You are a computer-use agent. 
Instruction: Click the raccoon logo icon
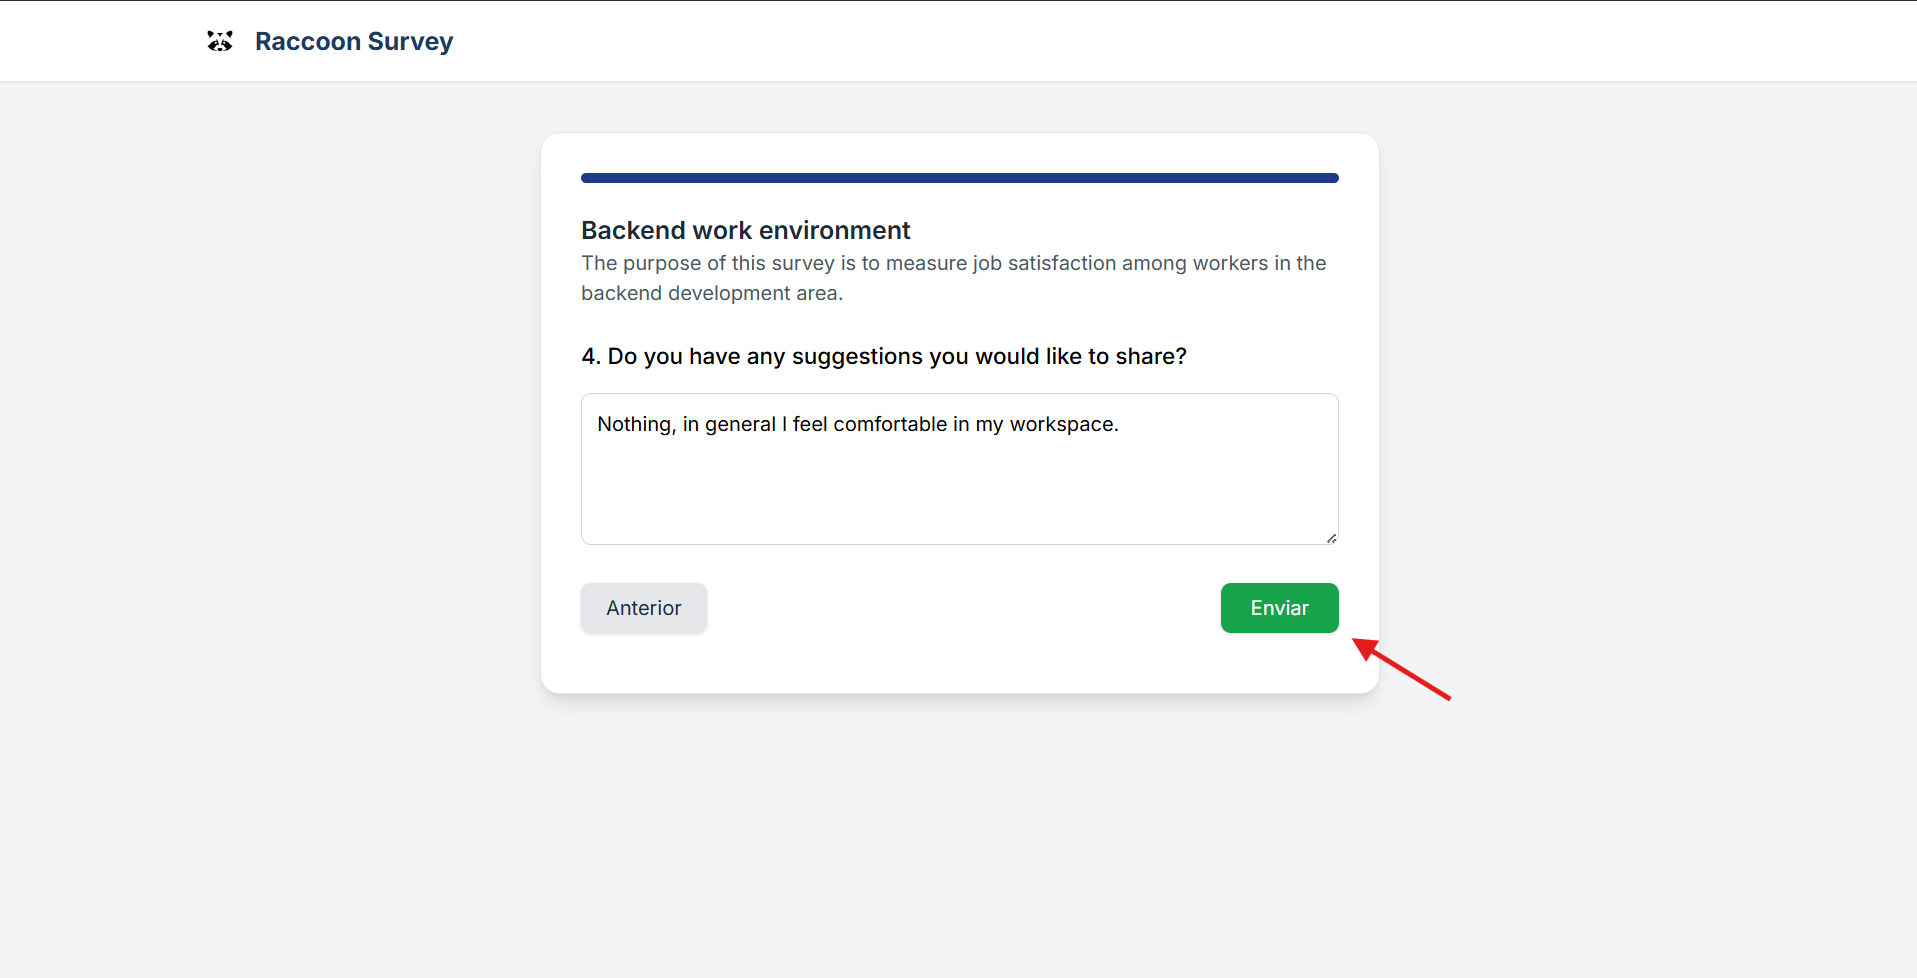[220, 41]
